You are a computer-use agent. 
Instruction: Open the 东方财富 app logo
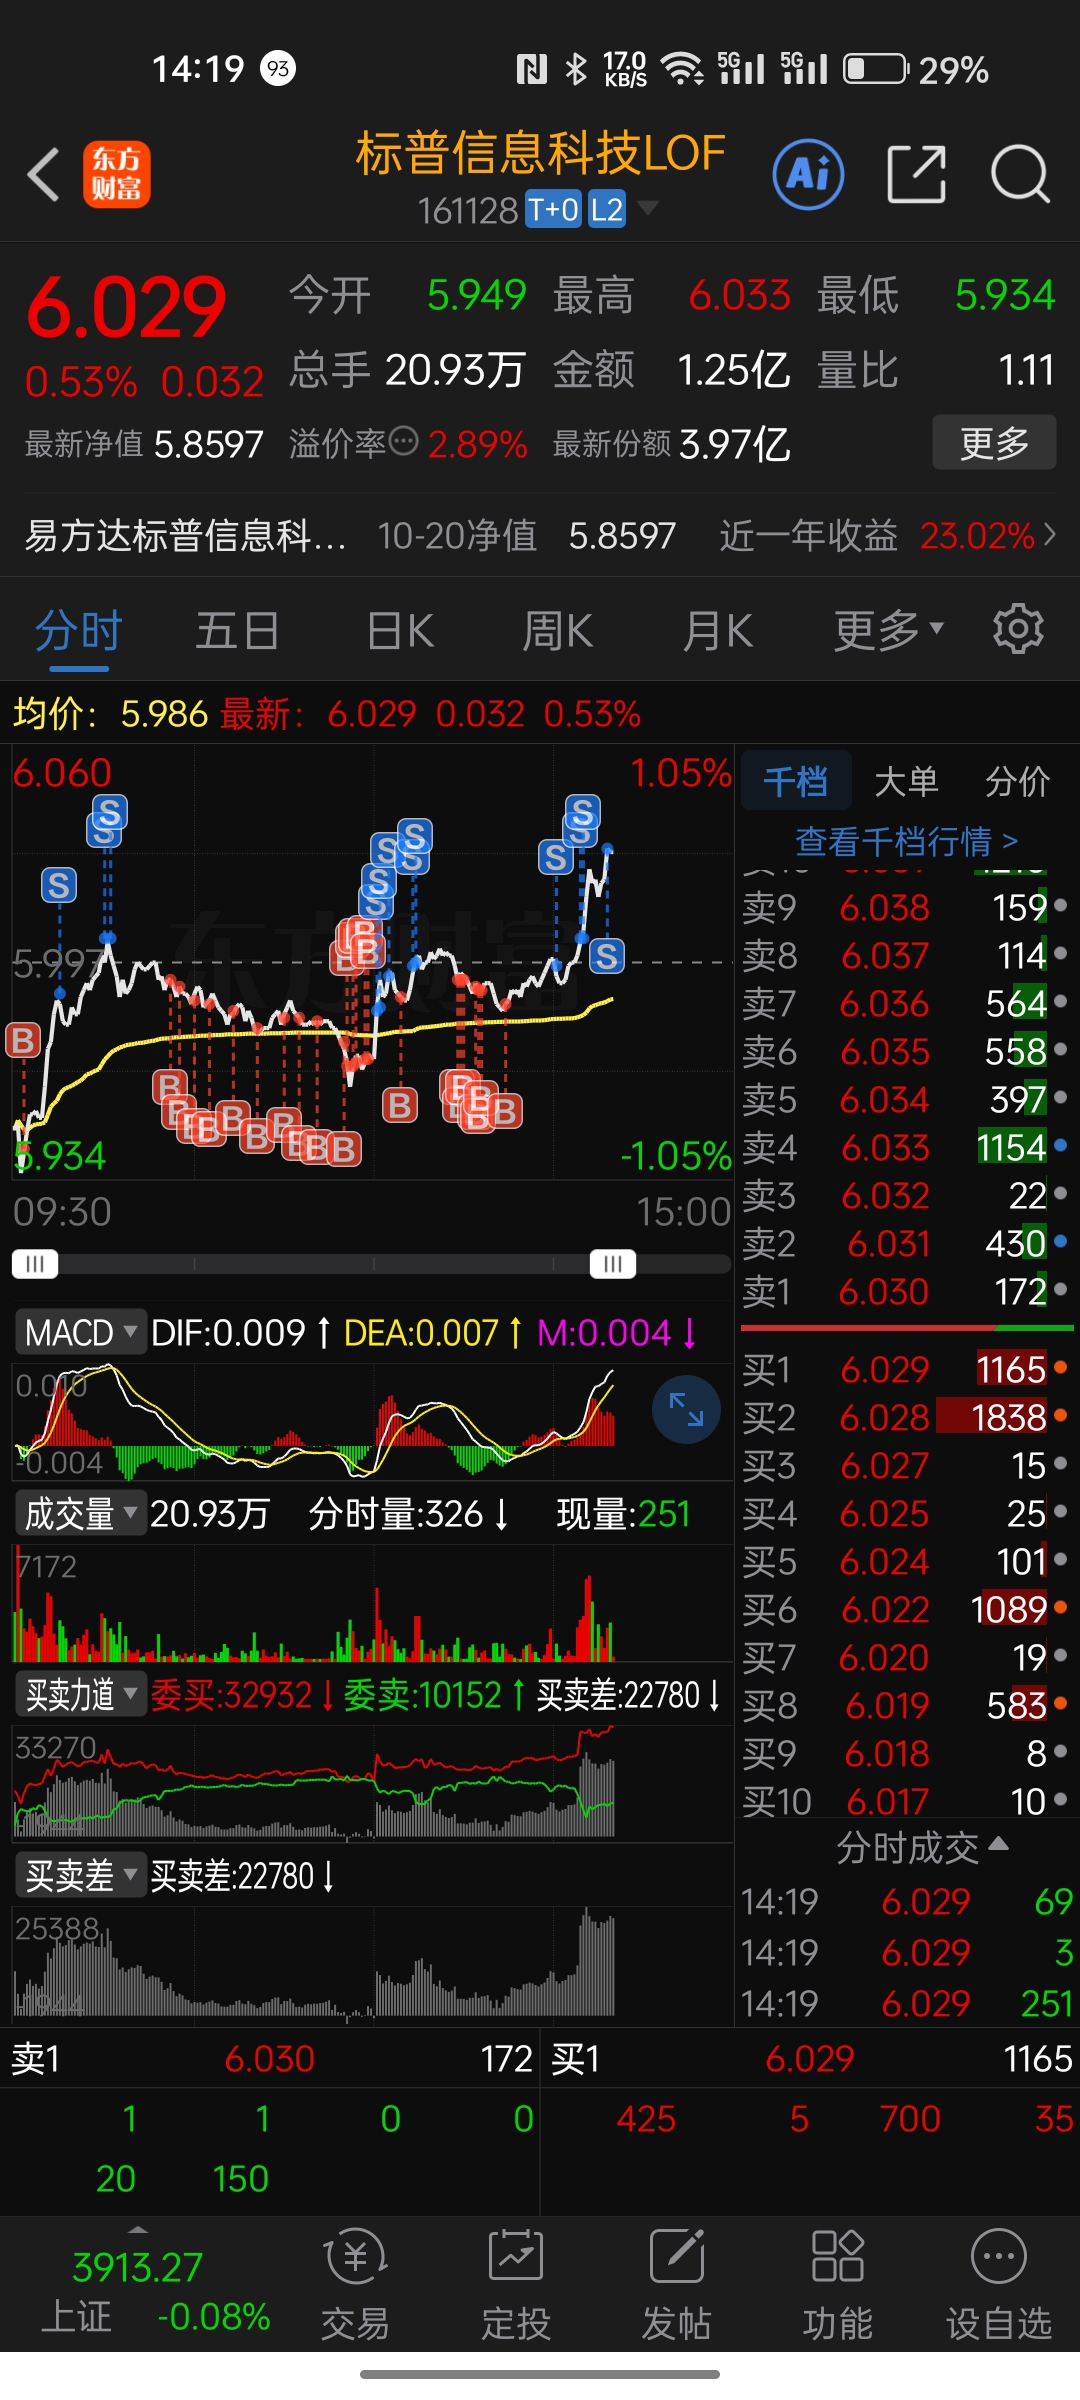click(x=116, y=174)
